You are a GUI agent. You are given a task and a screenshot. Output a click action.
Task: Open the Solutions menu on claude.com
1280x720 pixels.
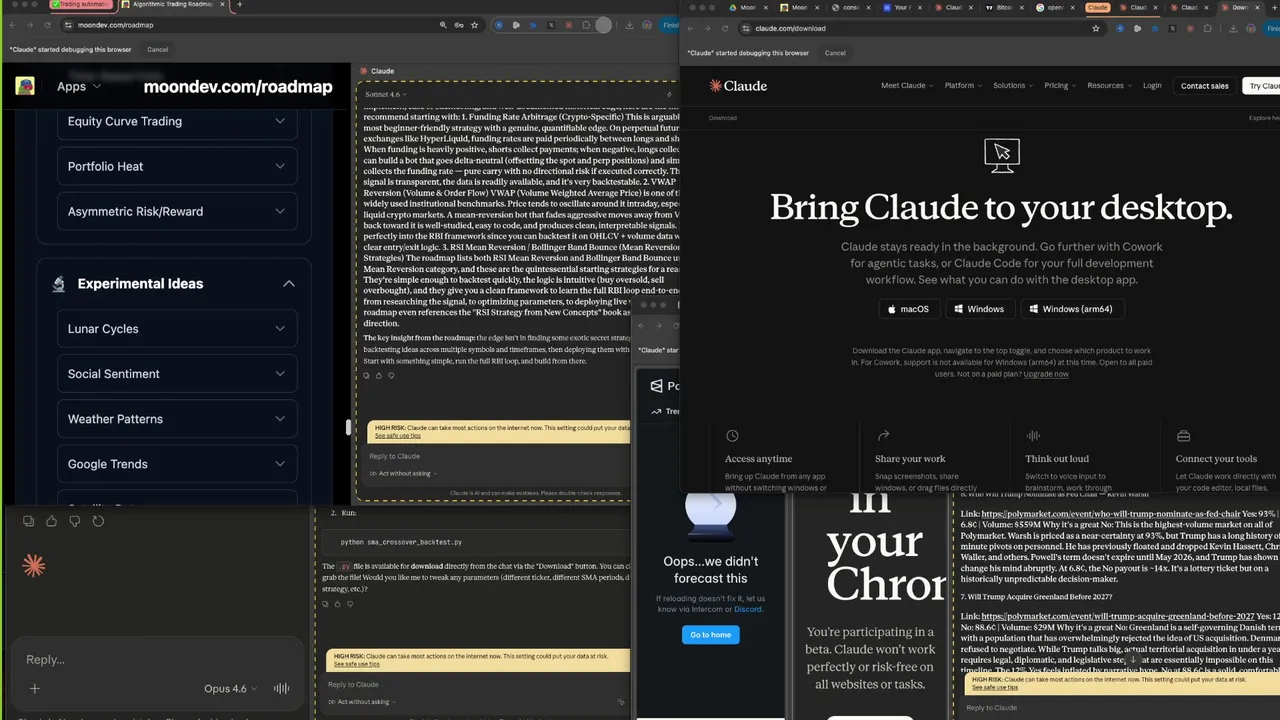1013,86
